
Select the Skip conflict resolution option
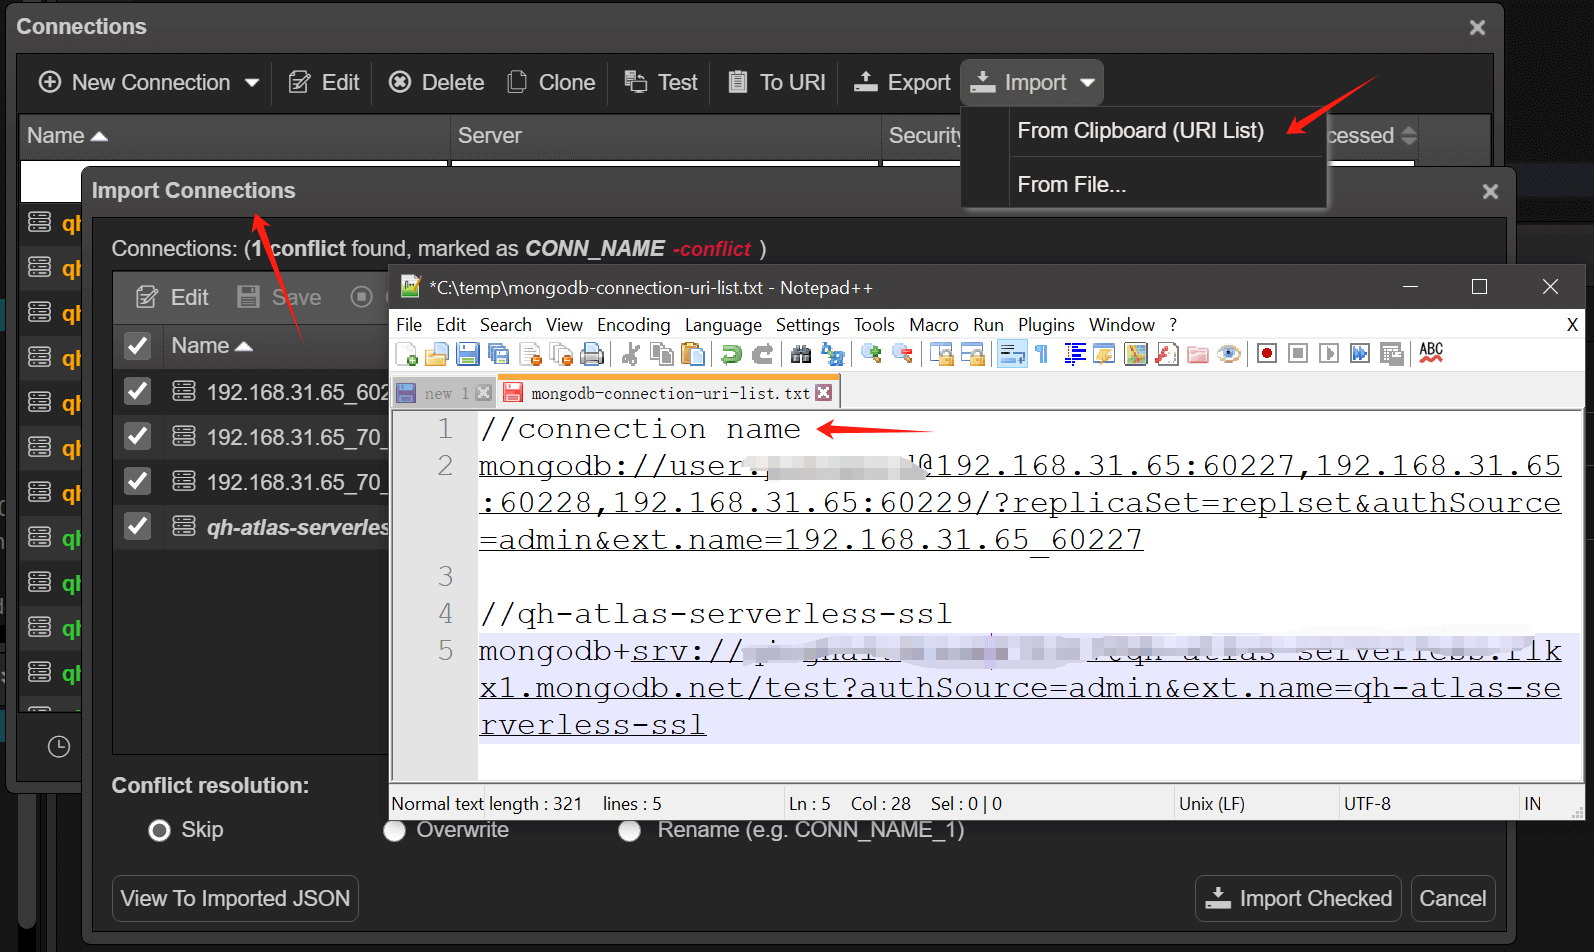coord(159,830)
